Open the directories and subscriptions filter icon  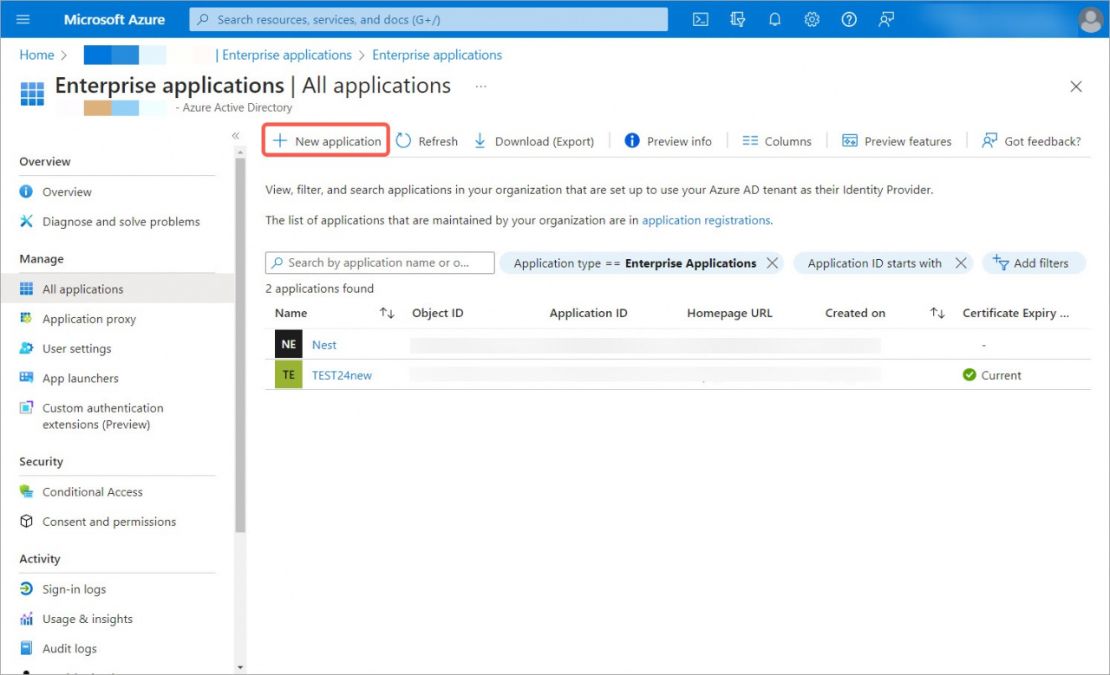tap(738, 19)
